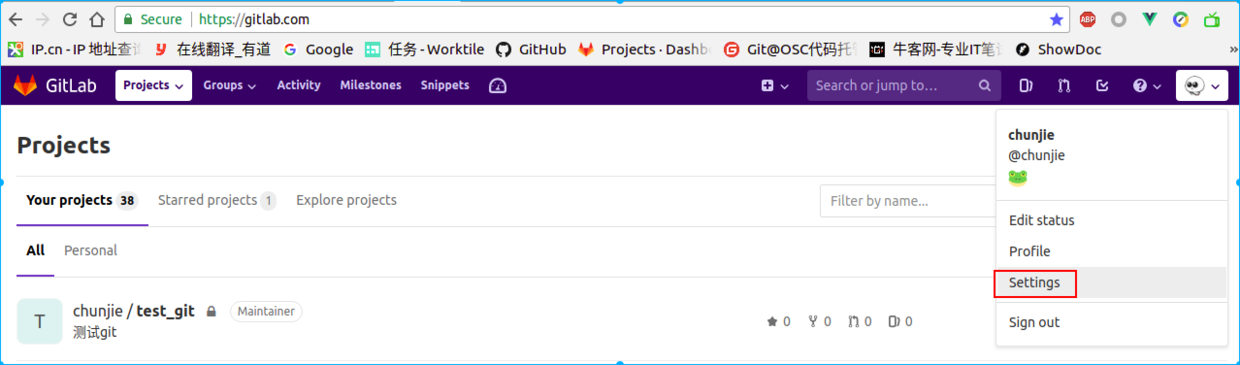This screenshot has height=365, width=1240.
Task: Open the Issues icon in navbar
Action: (x=1025, y=86)
